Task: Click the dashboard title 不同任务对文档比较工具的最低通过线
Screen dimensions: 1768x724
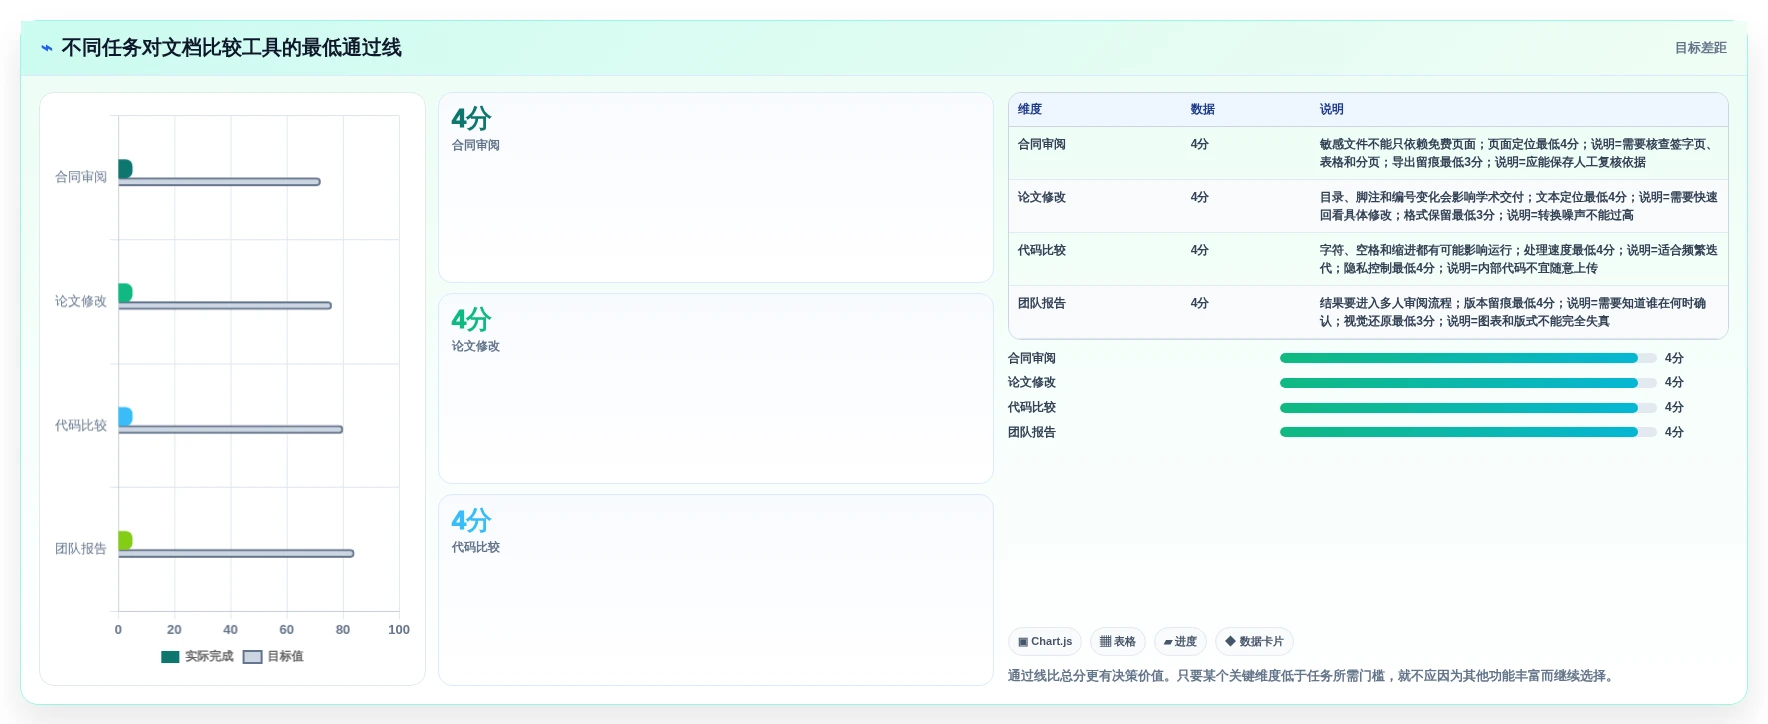Action: [x=231, y=48]
